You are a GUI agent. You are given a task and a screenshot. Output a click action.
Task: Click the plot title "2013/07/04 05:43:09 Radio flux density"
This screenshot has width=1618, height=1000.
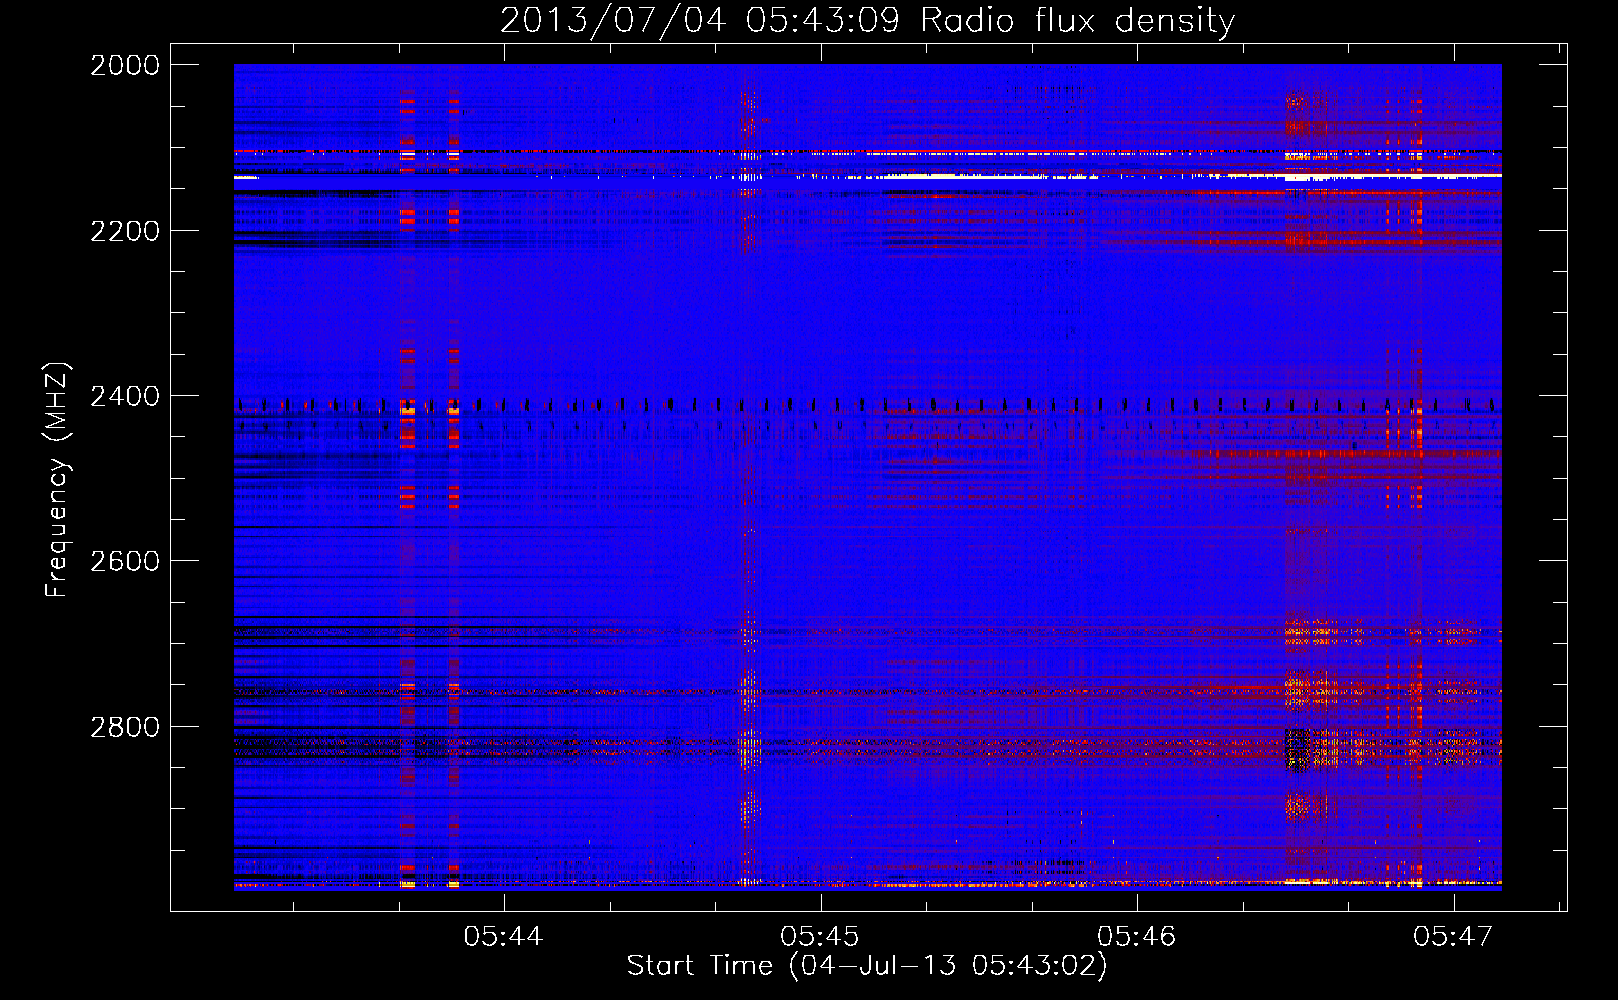coord(867,21)
